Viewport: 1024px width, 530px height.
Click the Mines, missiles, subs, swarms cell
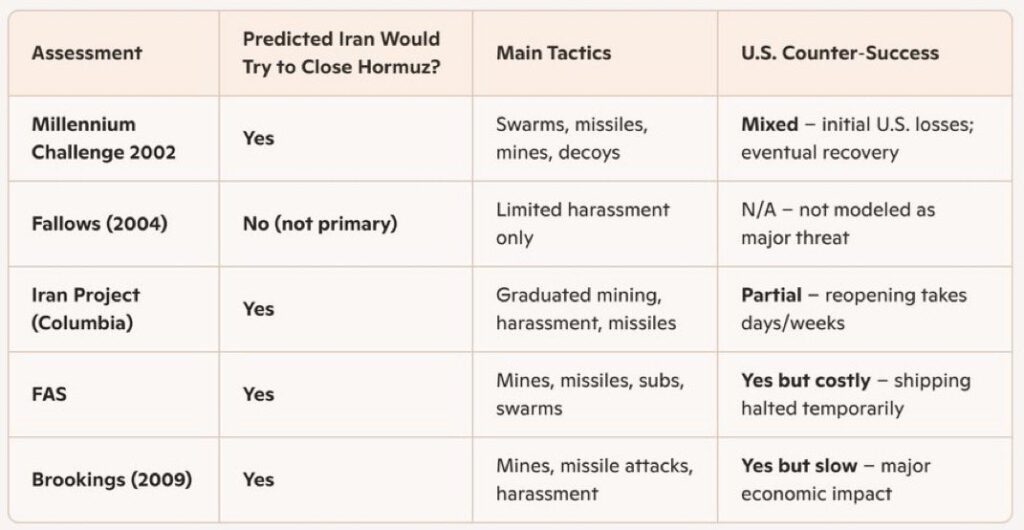click(x=590, y=394)
